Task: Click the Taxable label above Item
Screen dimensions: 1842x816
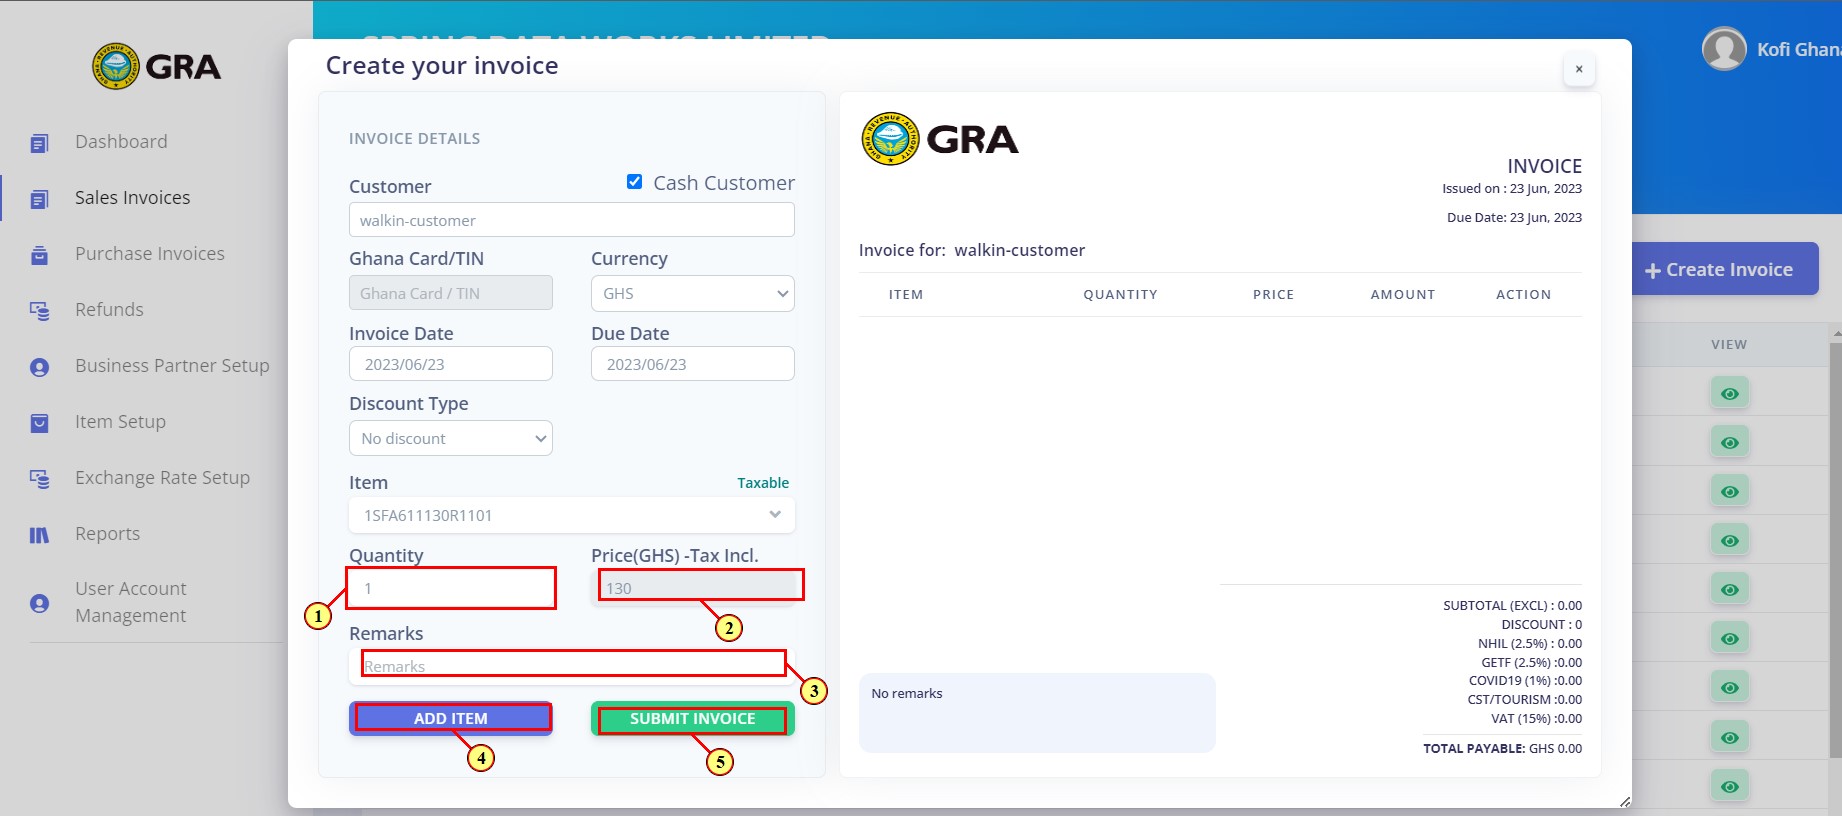Action: tap(763, 483)
